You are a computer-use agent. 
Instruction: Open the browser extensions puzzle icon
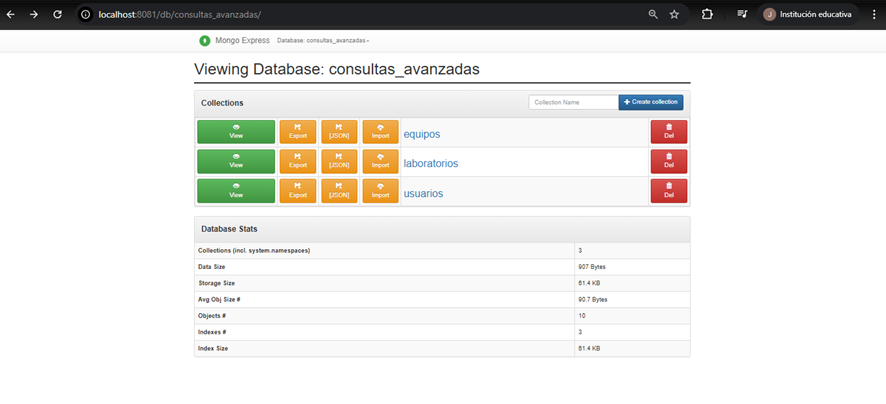pyautogui.click(x=707, y=15)
